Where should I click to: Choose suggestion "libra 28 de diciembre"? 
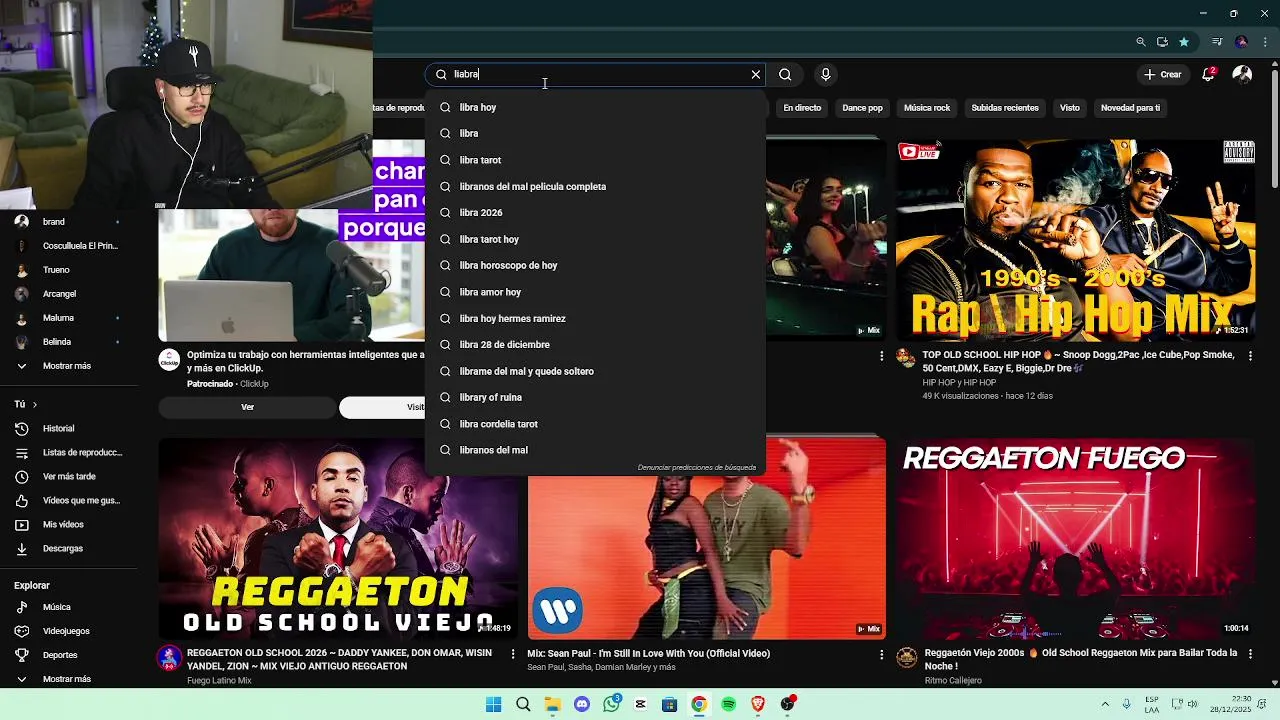click(595, 344)
